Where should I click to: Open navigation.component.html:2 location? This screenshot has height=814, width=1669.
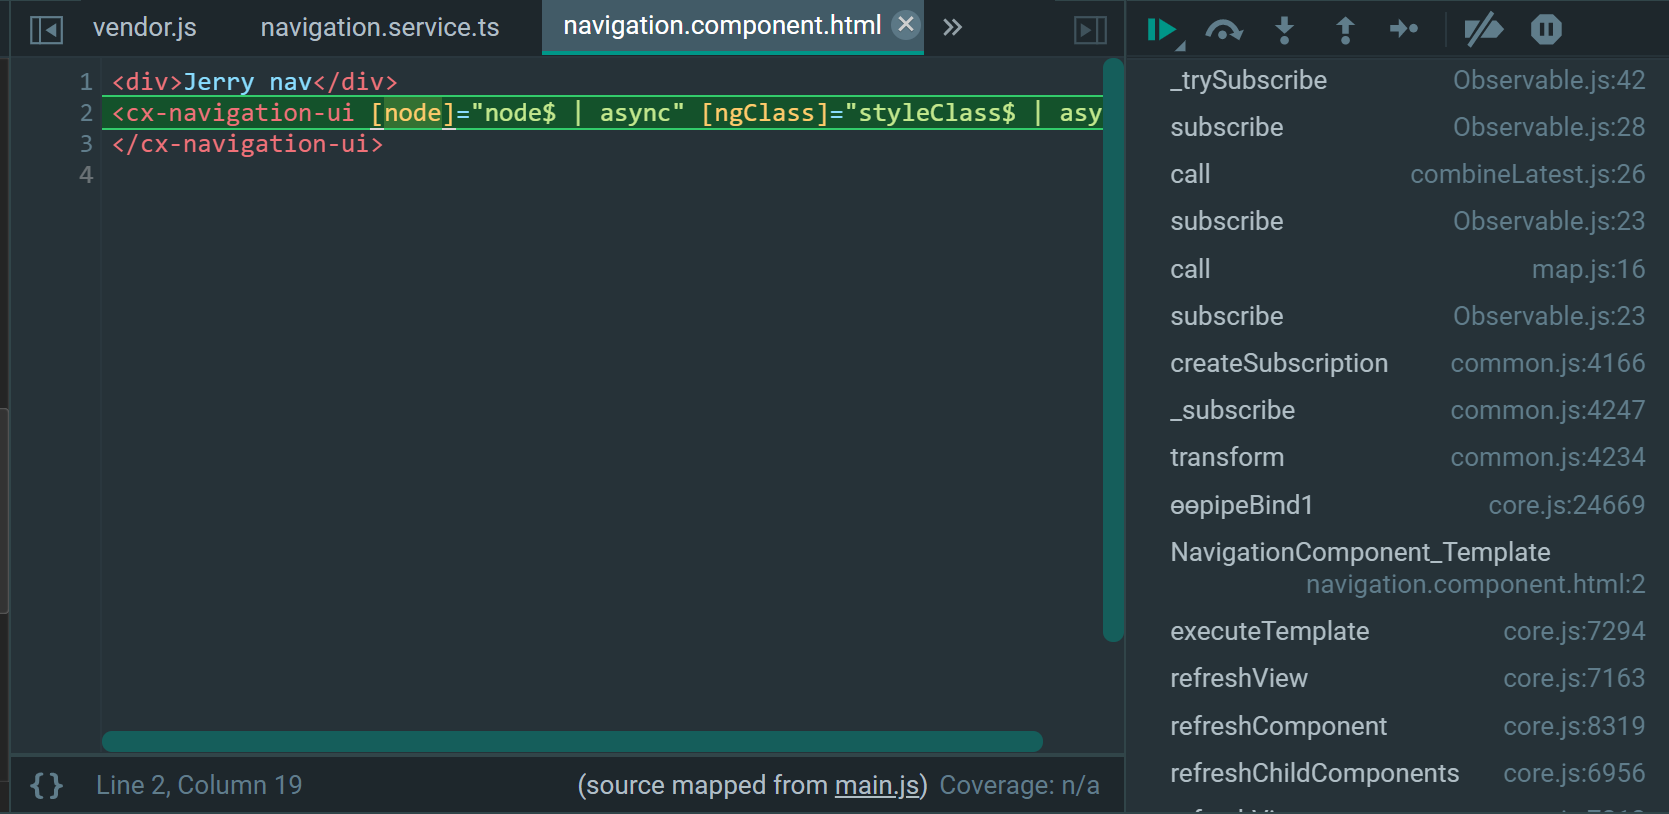tap(1475, 584)
